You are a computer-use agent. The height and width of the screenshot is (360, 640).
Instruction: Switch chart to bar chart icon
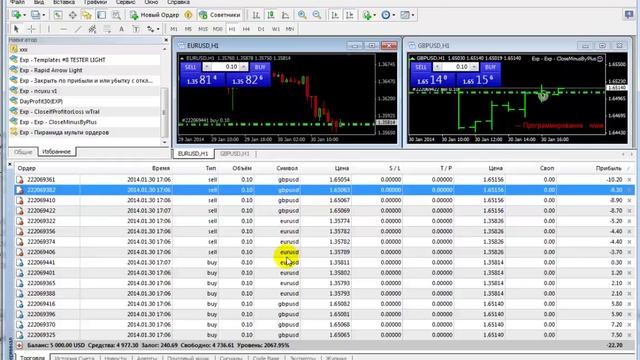click(x=256, y=15)
